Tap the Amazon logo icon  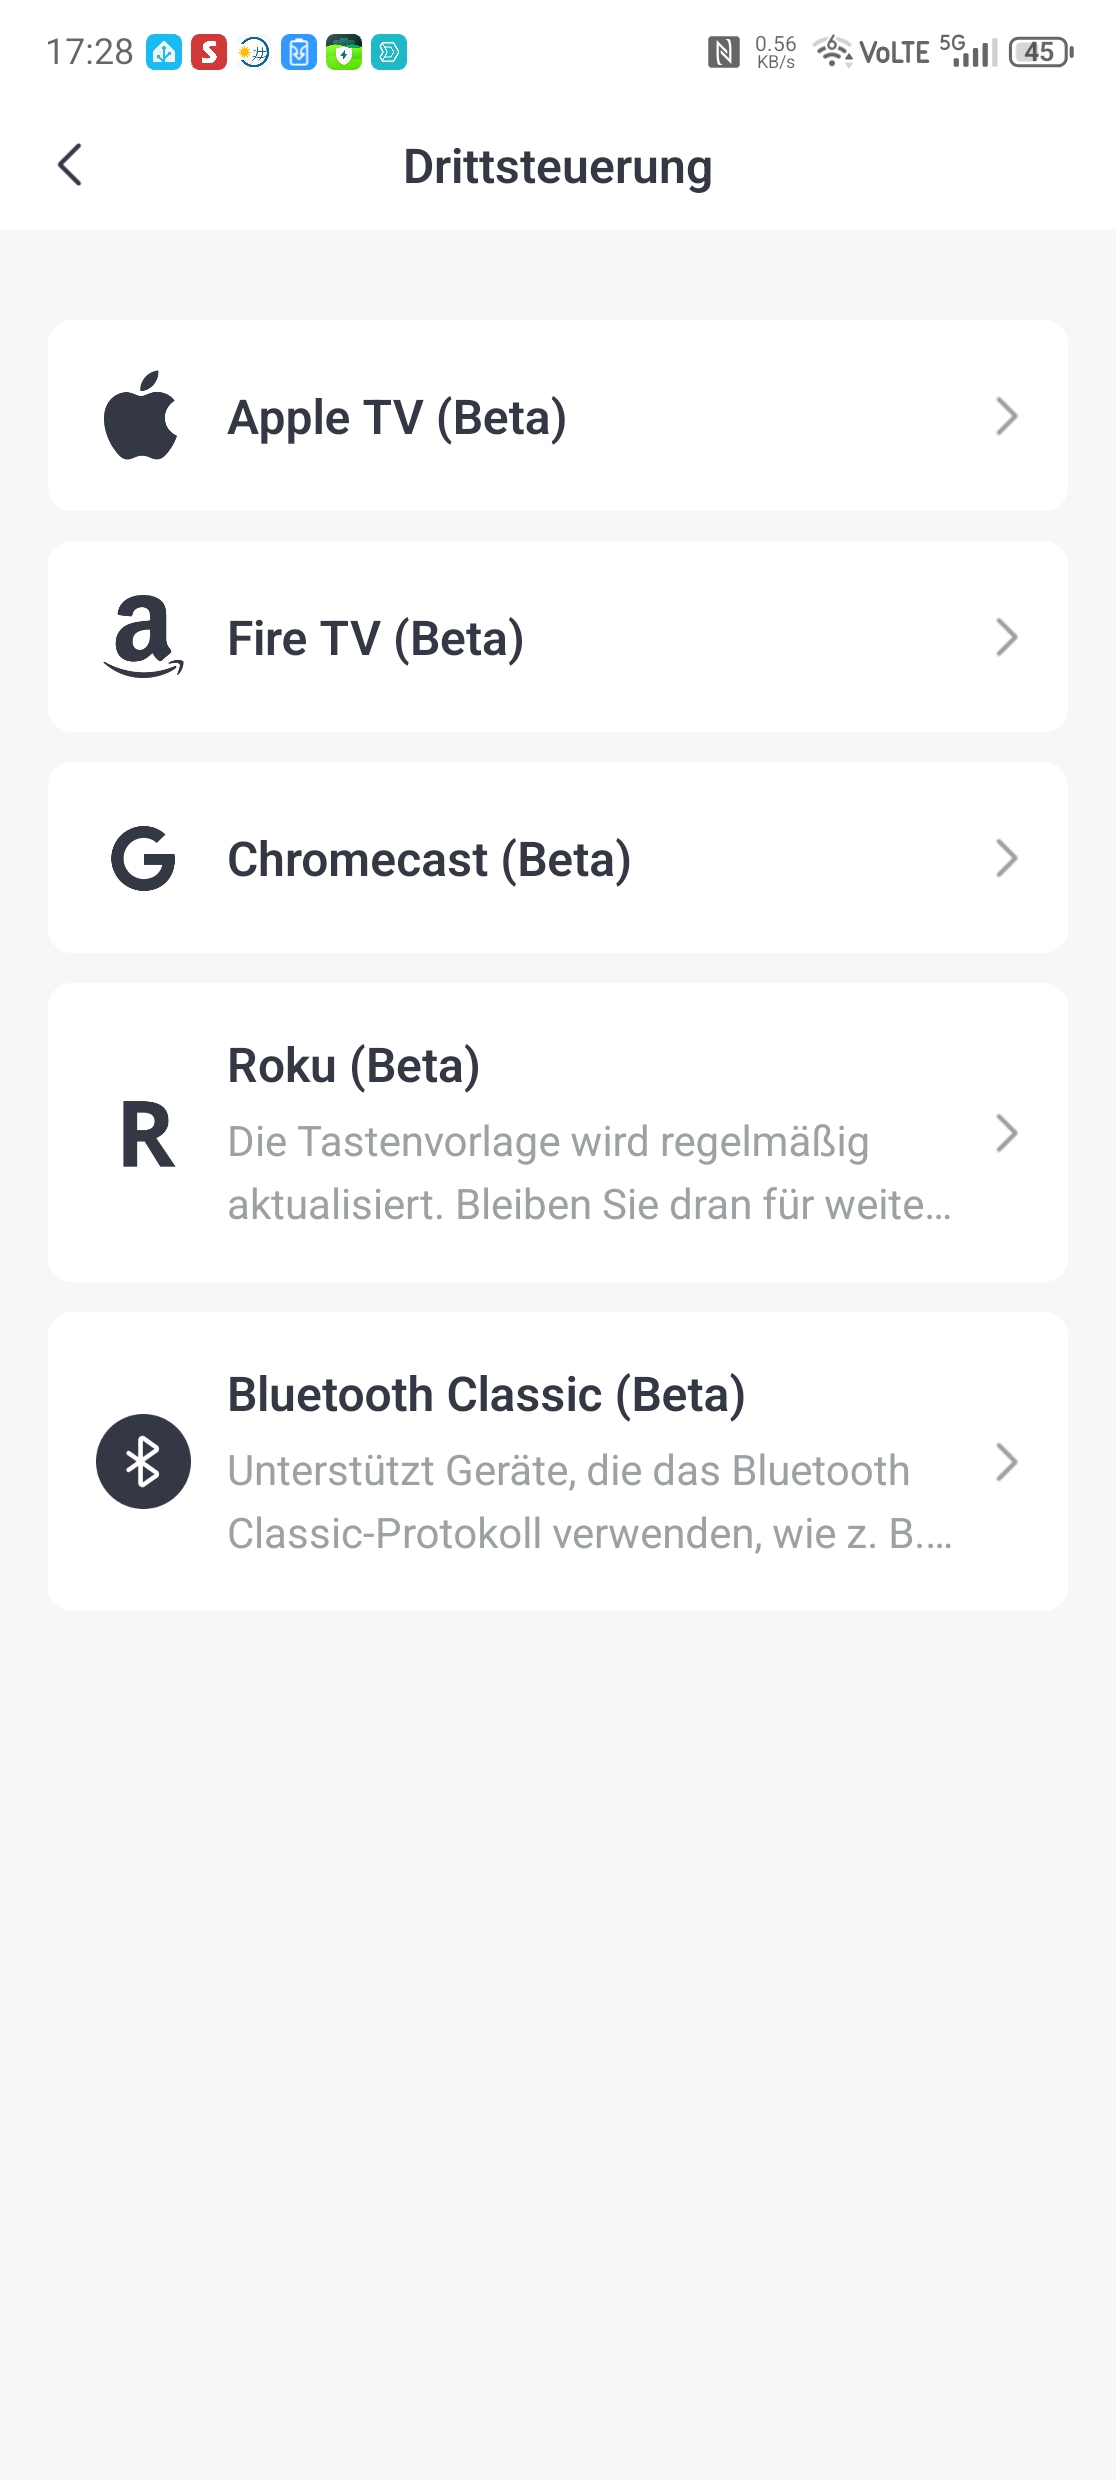pos(143,637)
